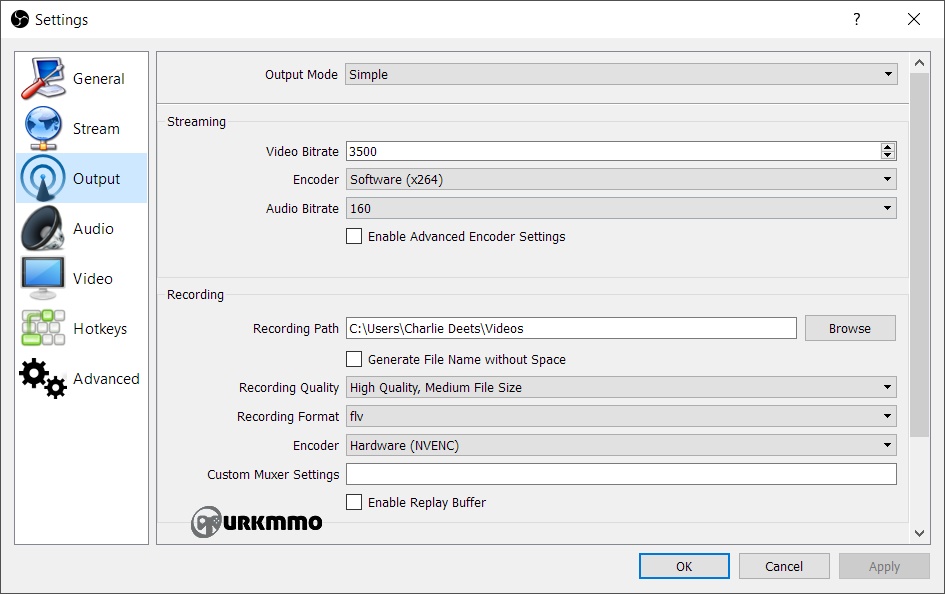Viewport: 945px width, 594px height.
Task: Select the Stream globe icon
Action: coord(43,128)
